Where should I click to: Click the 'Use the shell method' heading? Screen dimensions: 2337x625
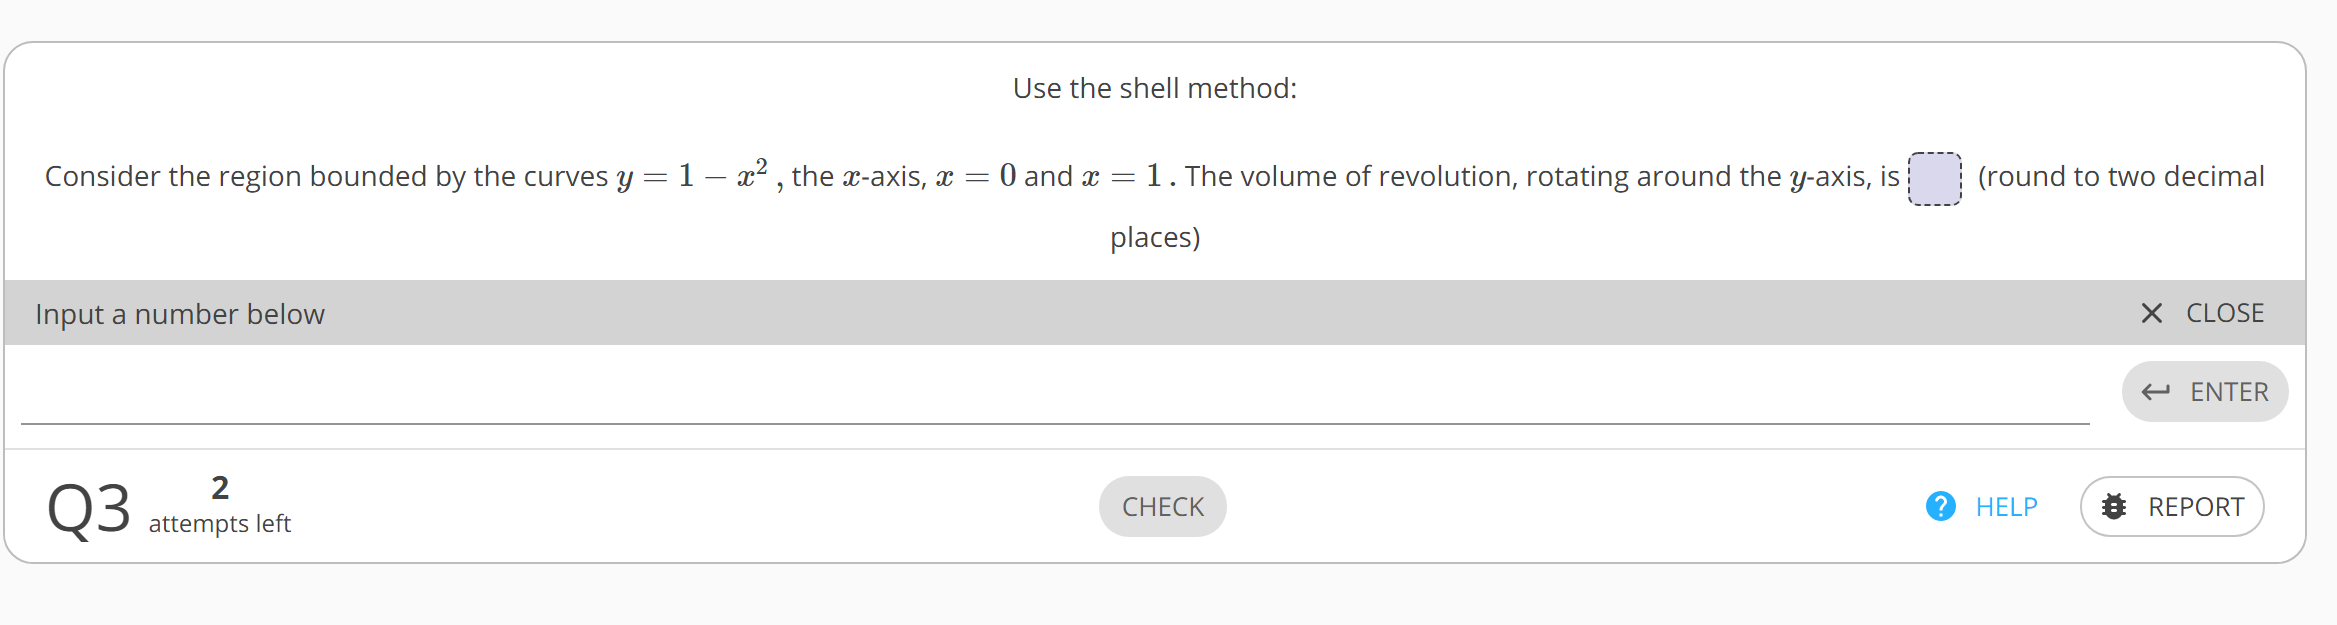pos(1155,88)
